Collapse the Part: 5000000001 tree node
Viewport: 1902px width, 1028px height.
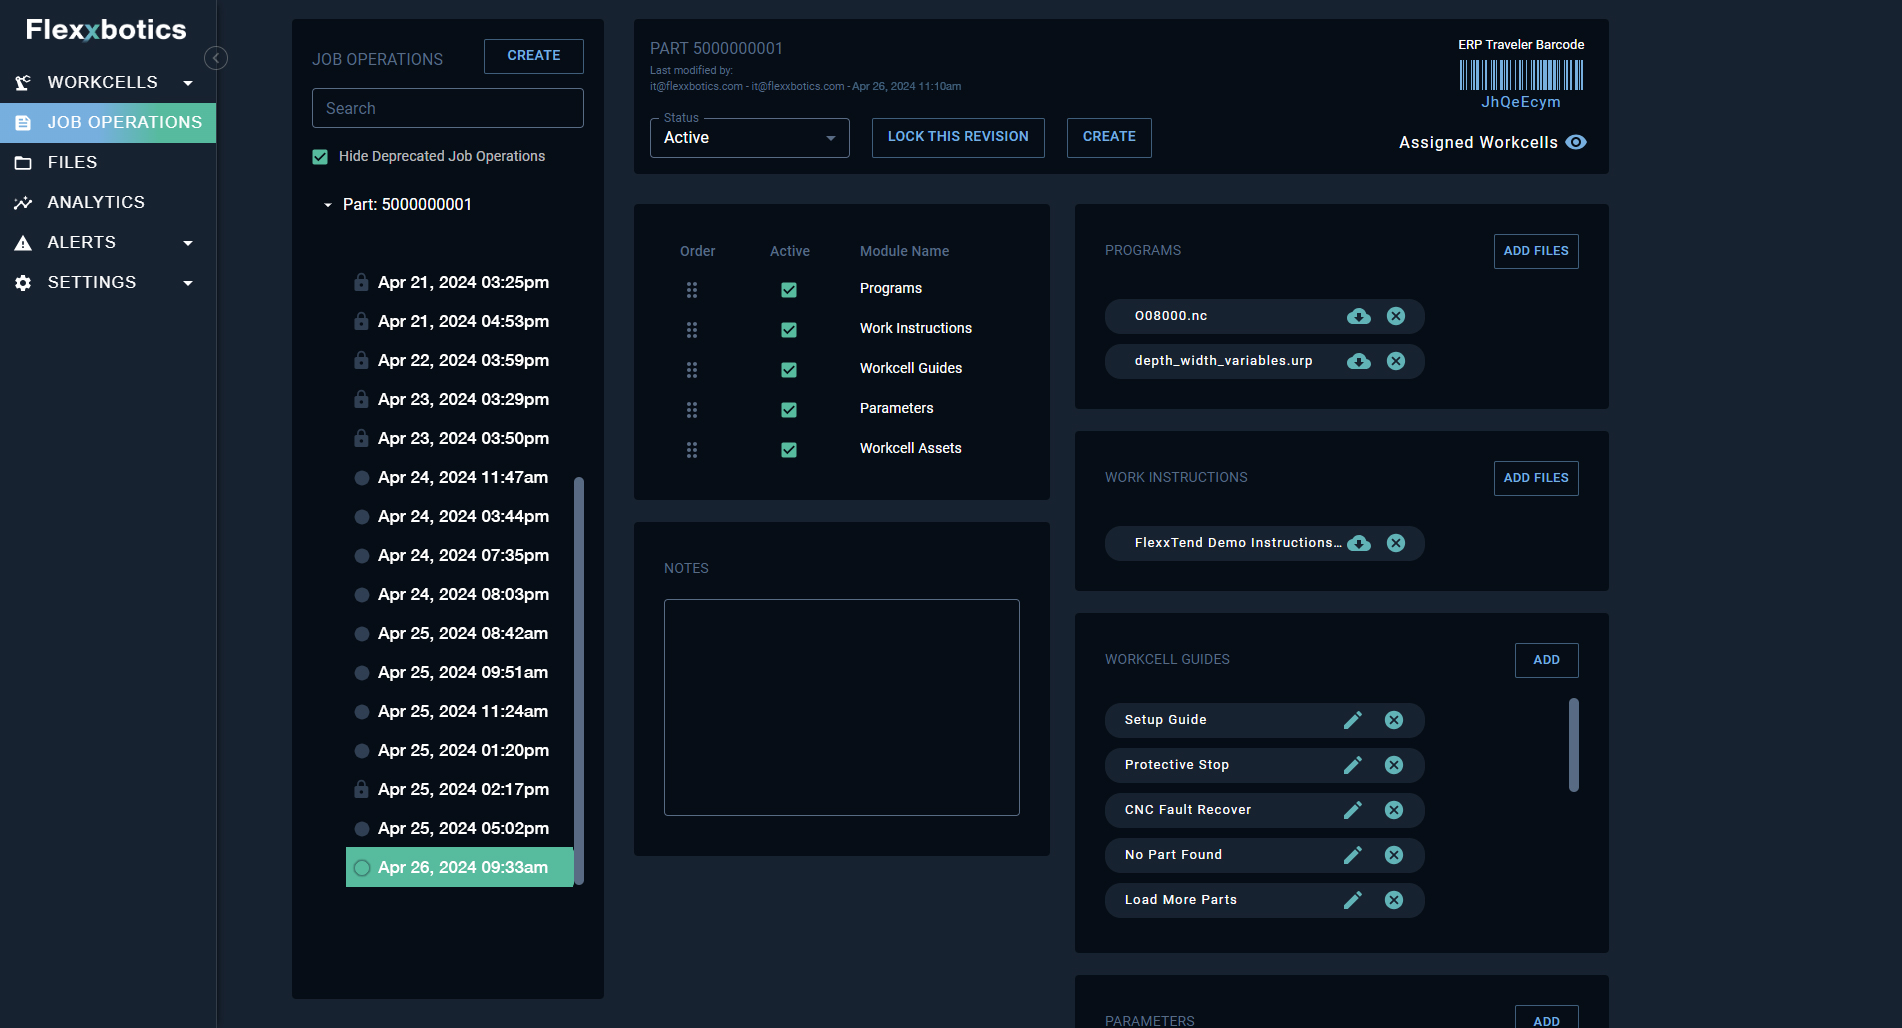[x=328, y=205]
